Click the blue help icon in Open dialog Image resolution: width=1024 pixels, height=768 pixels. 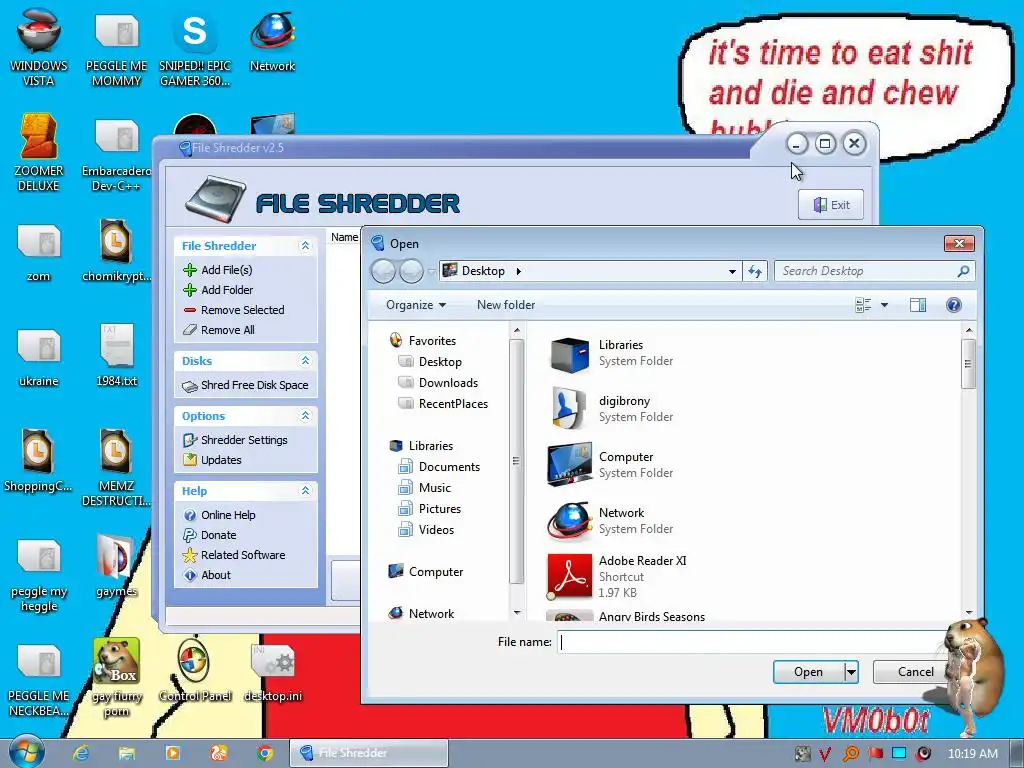point(953,305)
